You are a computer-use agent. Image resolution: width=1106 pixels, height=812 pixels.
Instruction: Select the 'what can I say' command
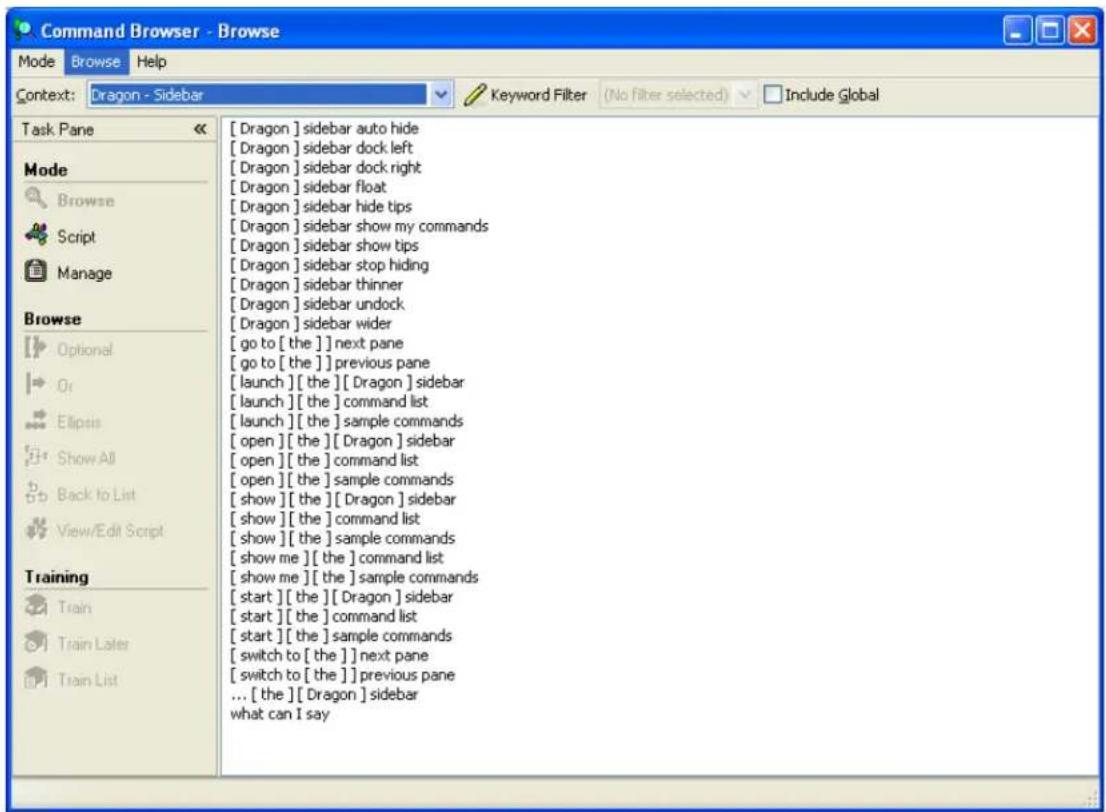[x=280, y=714]
